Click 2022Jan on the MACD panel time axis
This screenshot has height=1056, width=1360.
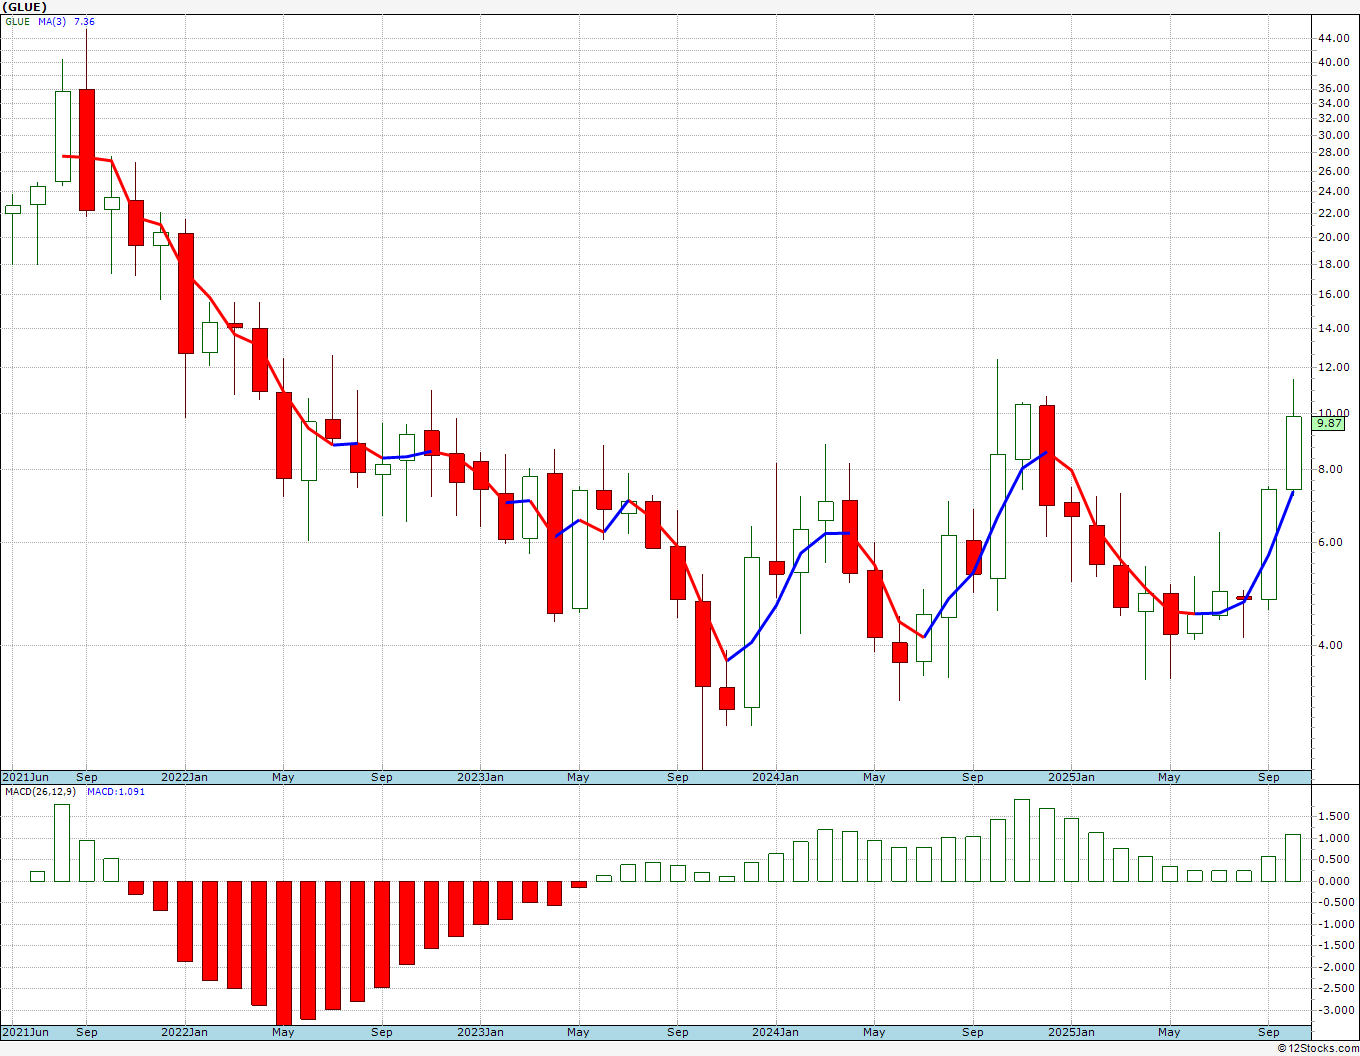[184, 1032]
